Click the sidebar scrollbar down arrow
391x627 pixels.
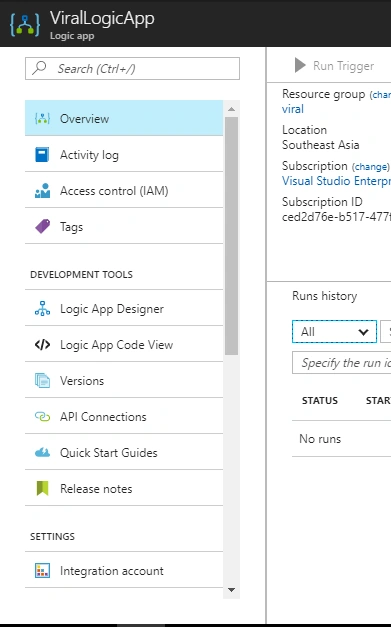click(x=231, y=590)
